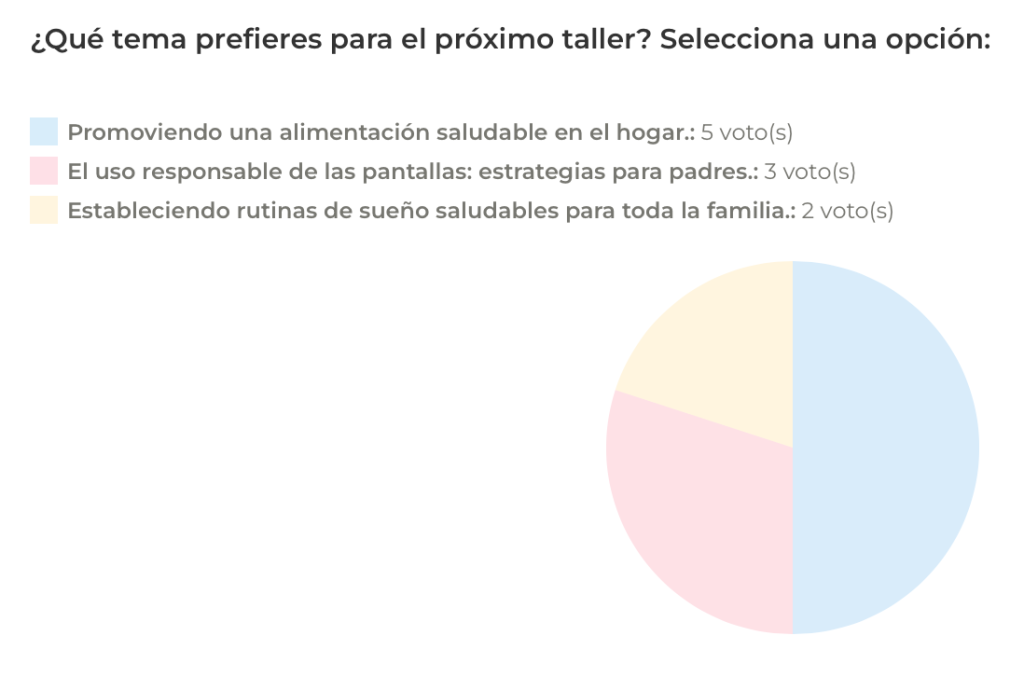Click the center point of the pie chart
Screen dimensions: 1024x677
pyautogui.click(x=793, y=447)
